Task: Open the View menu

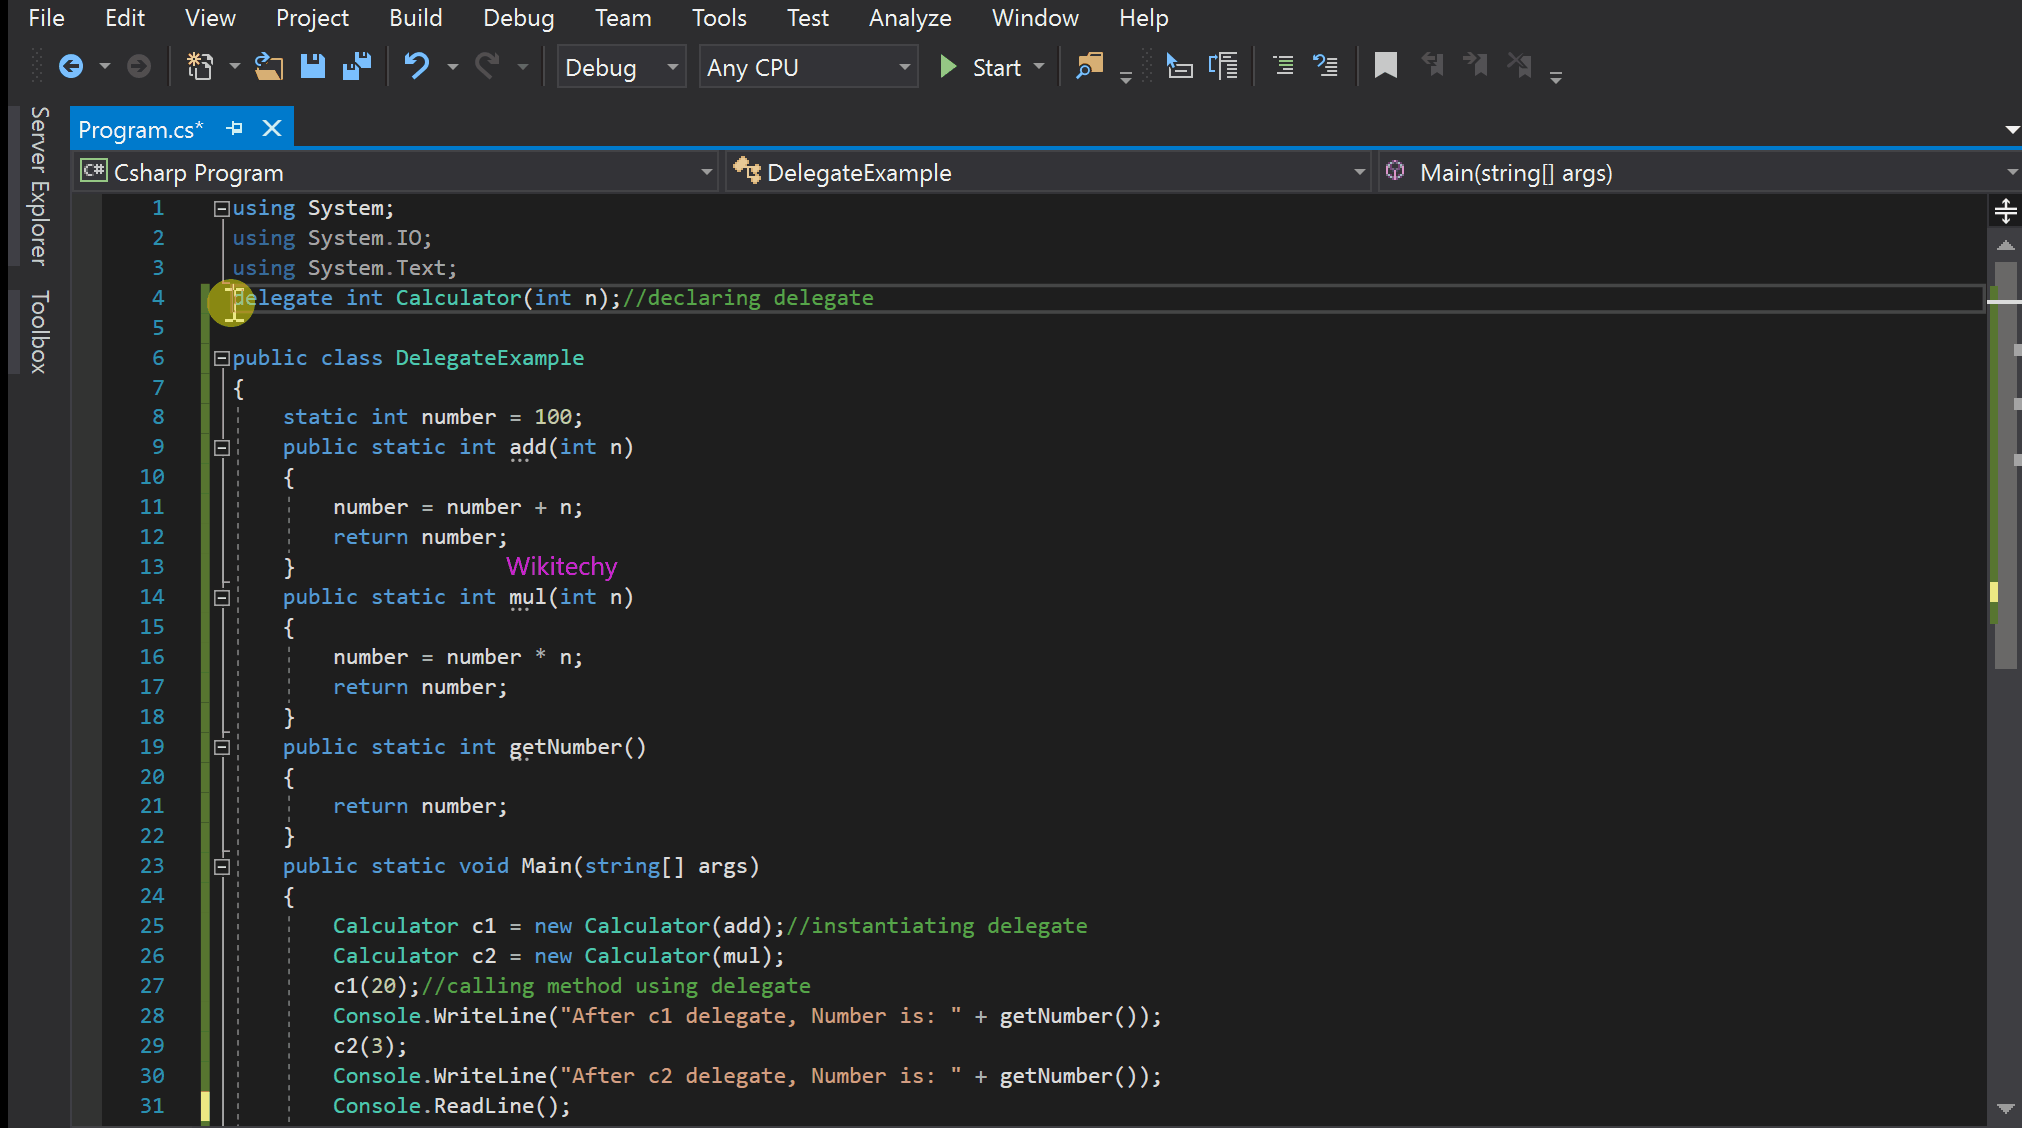Action: tap(210, 18)
